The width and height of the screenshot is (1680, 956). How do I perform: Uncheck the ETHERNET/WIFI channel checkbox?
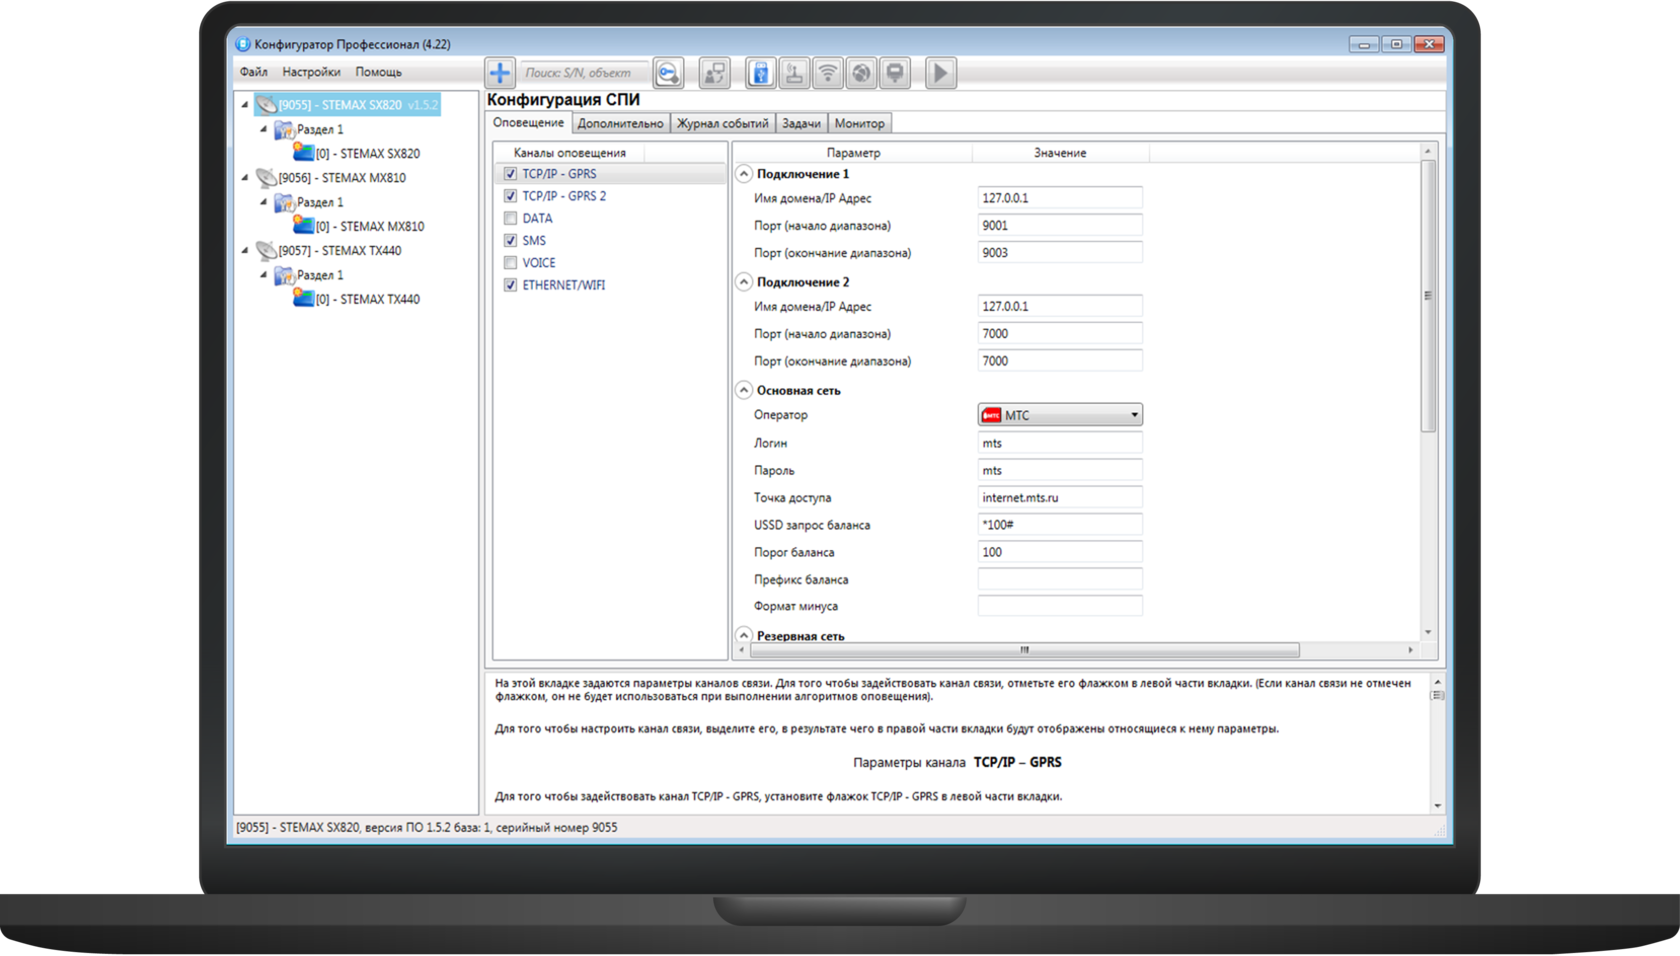coord(510,285)
